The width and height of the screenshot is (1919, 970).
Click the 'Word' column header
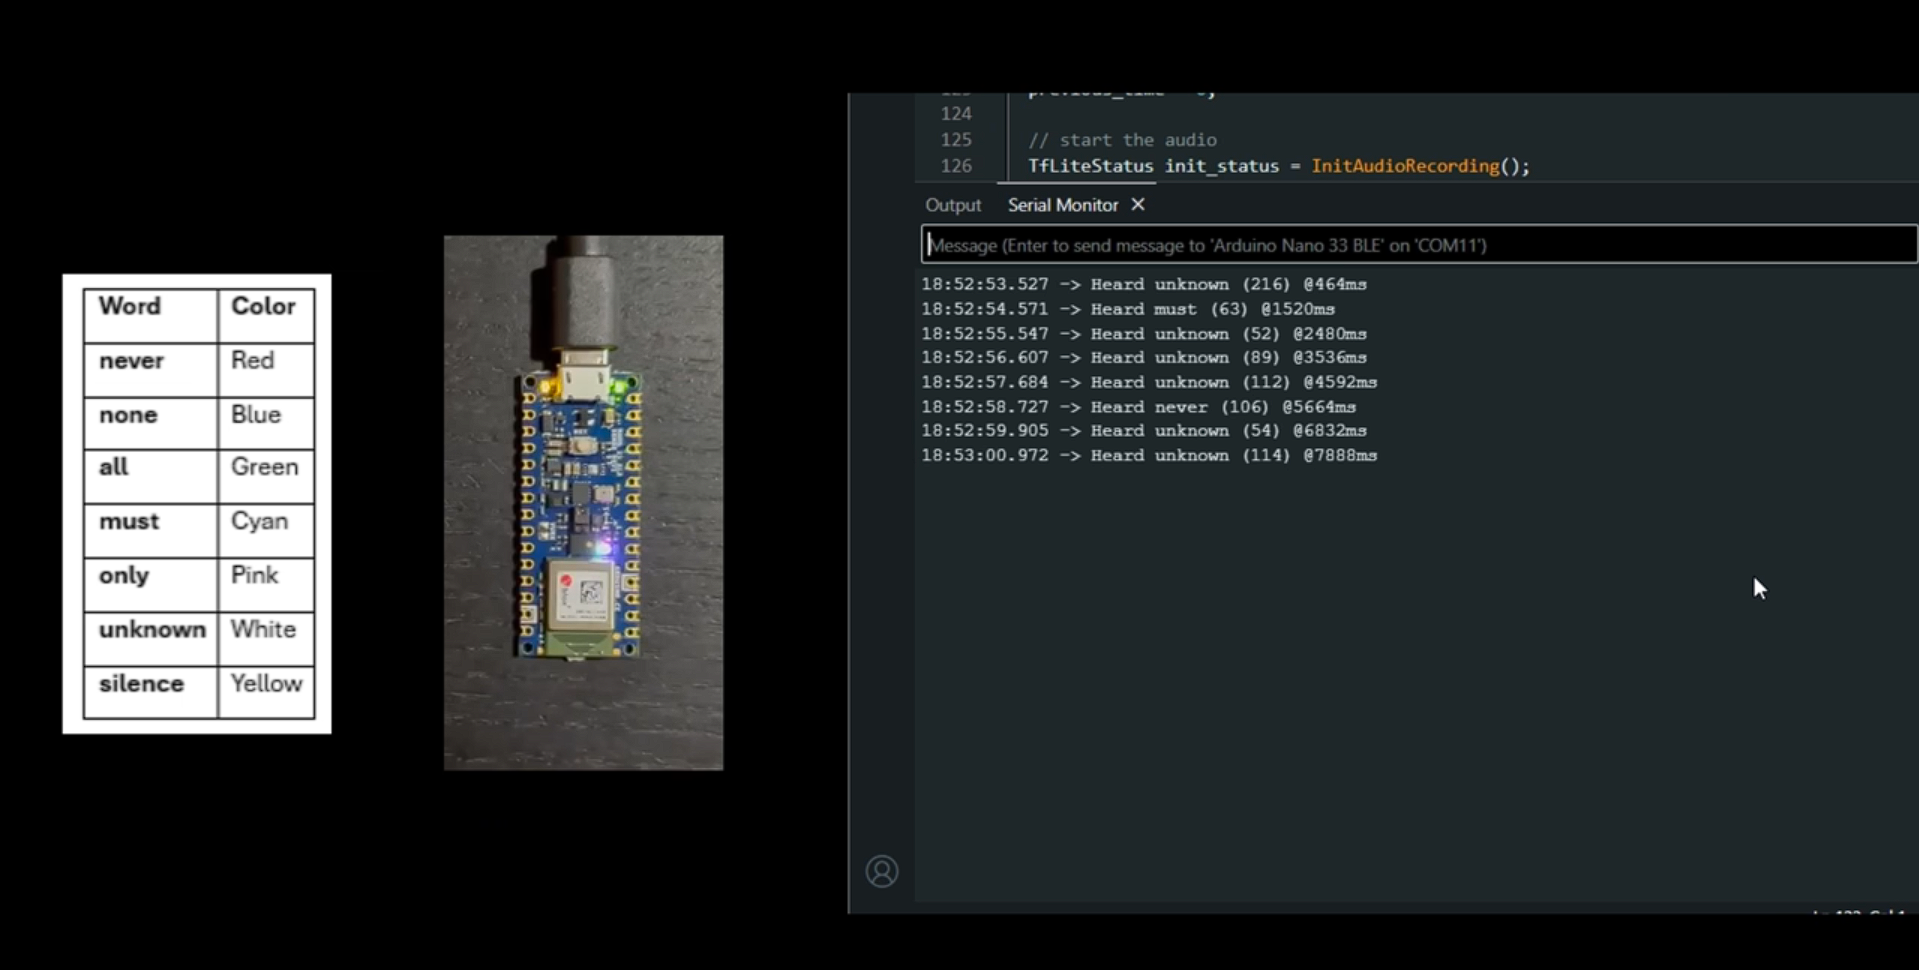click(x=130, y=306)
